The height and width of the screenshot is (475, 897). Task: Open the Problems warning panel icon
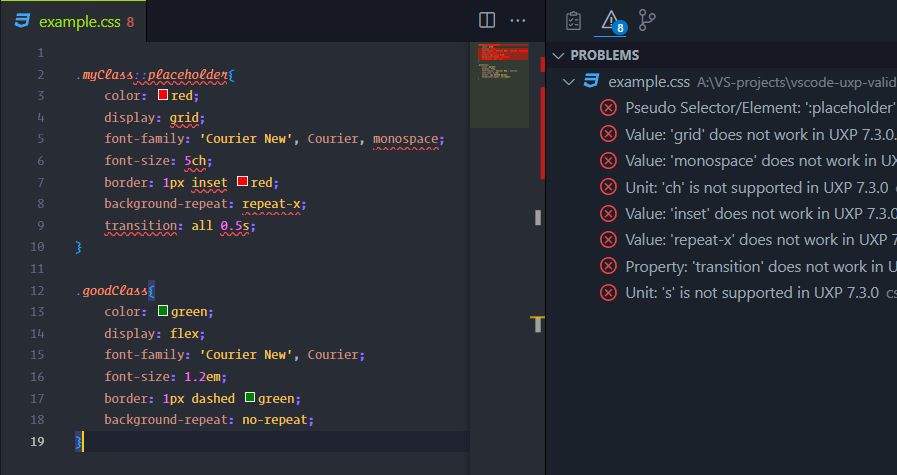tap(611, 21)
